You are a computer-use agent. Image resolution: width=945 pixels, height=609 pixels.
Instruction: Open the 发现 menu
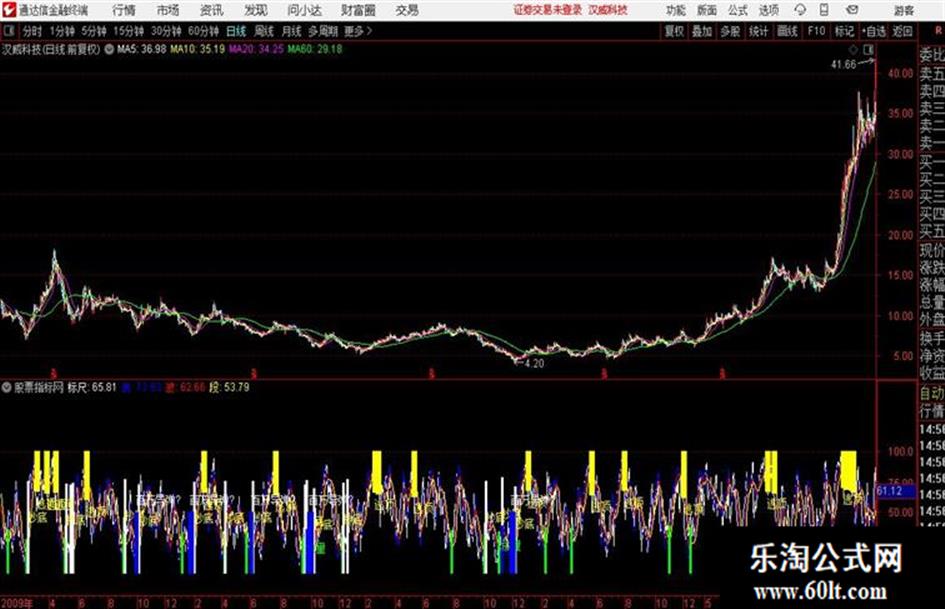tap(256, 10)
